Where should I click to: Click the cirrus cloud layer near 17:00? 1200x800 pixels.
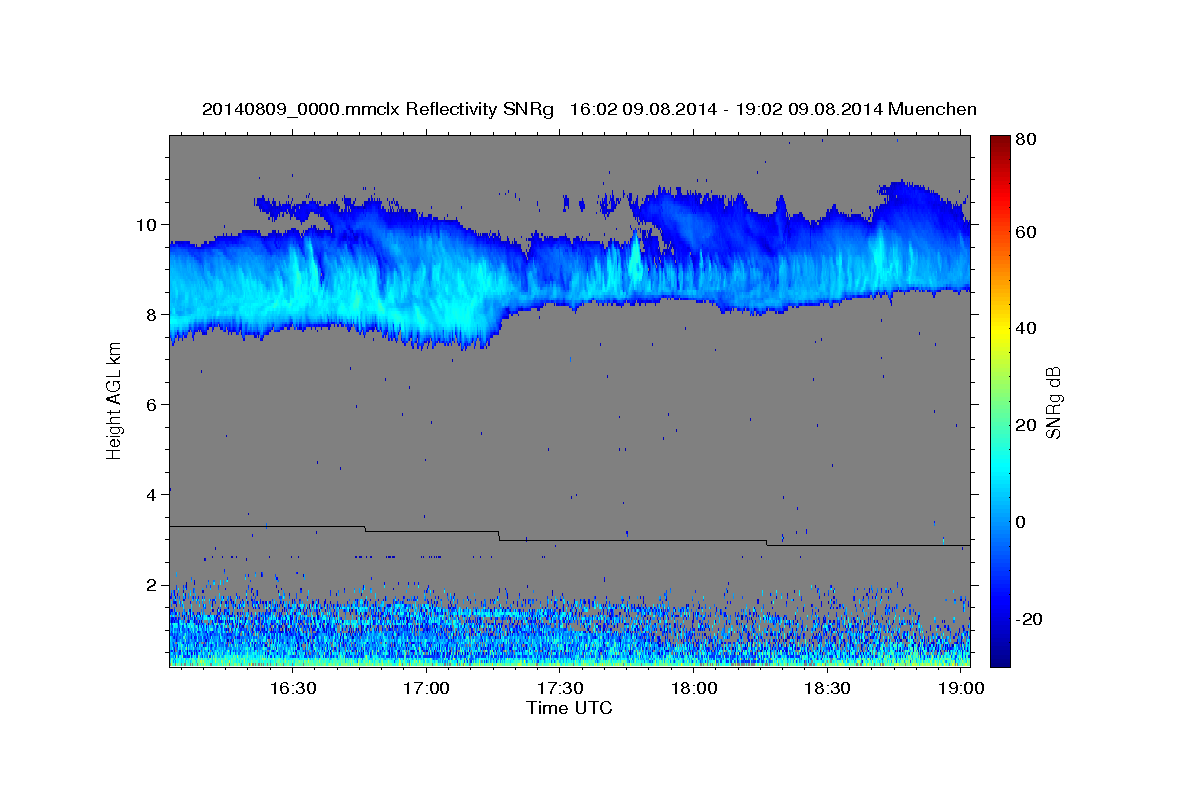click(x=427, y=275)
